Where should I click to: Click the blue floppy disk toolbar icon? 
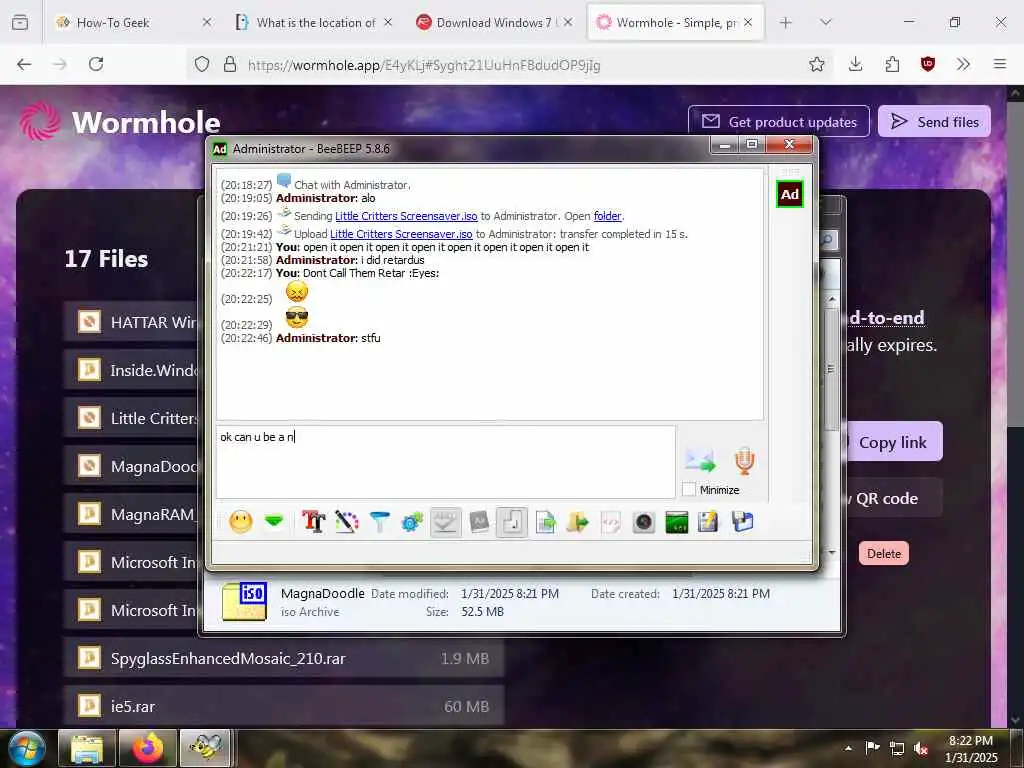click(x=743, y=522)
